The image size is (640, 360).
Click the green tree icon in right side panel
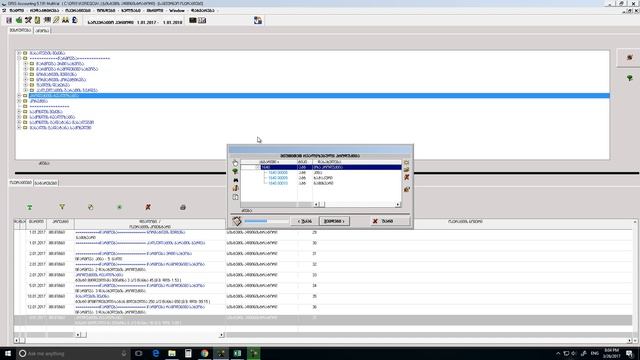coord(630,78)
